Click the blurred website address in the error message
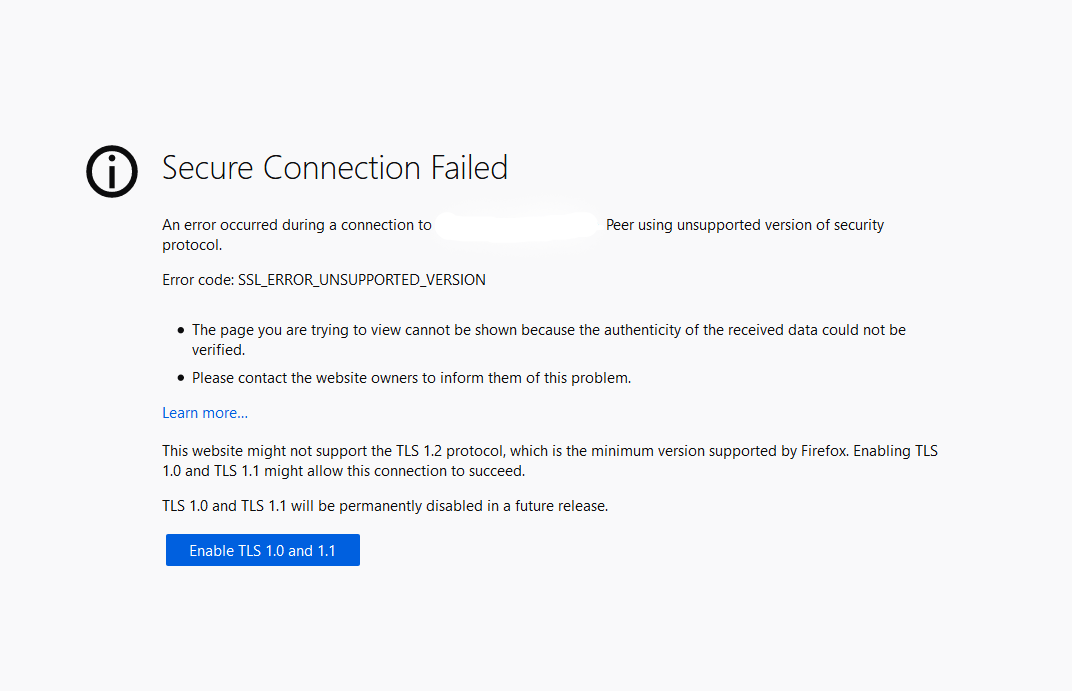1072x691 pixels. (x=516, y=224)
